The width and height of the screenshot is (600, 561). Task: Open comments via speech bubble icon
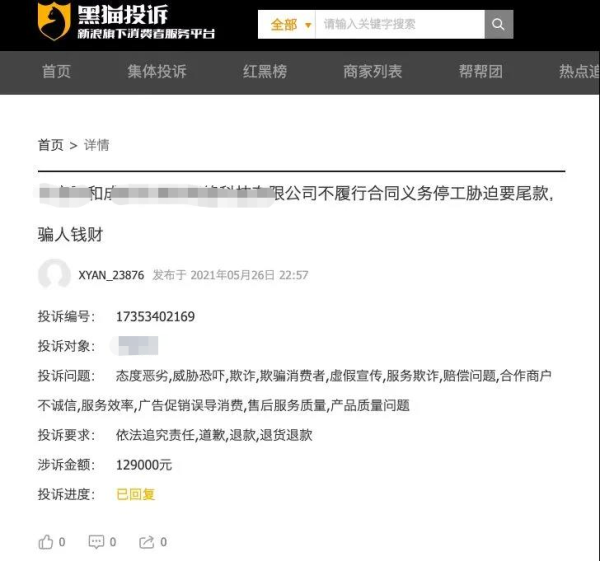click(96, 542)
